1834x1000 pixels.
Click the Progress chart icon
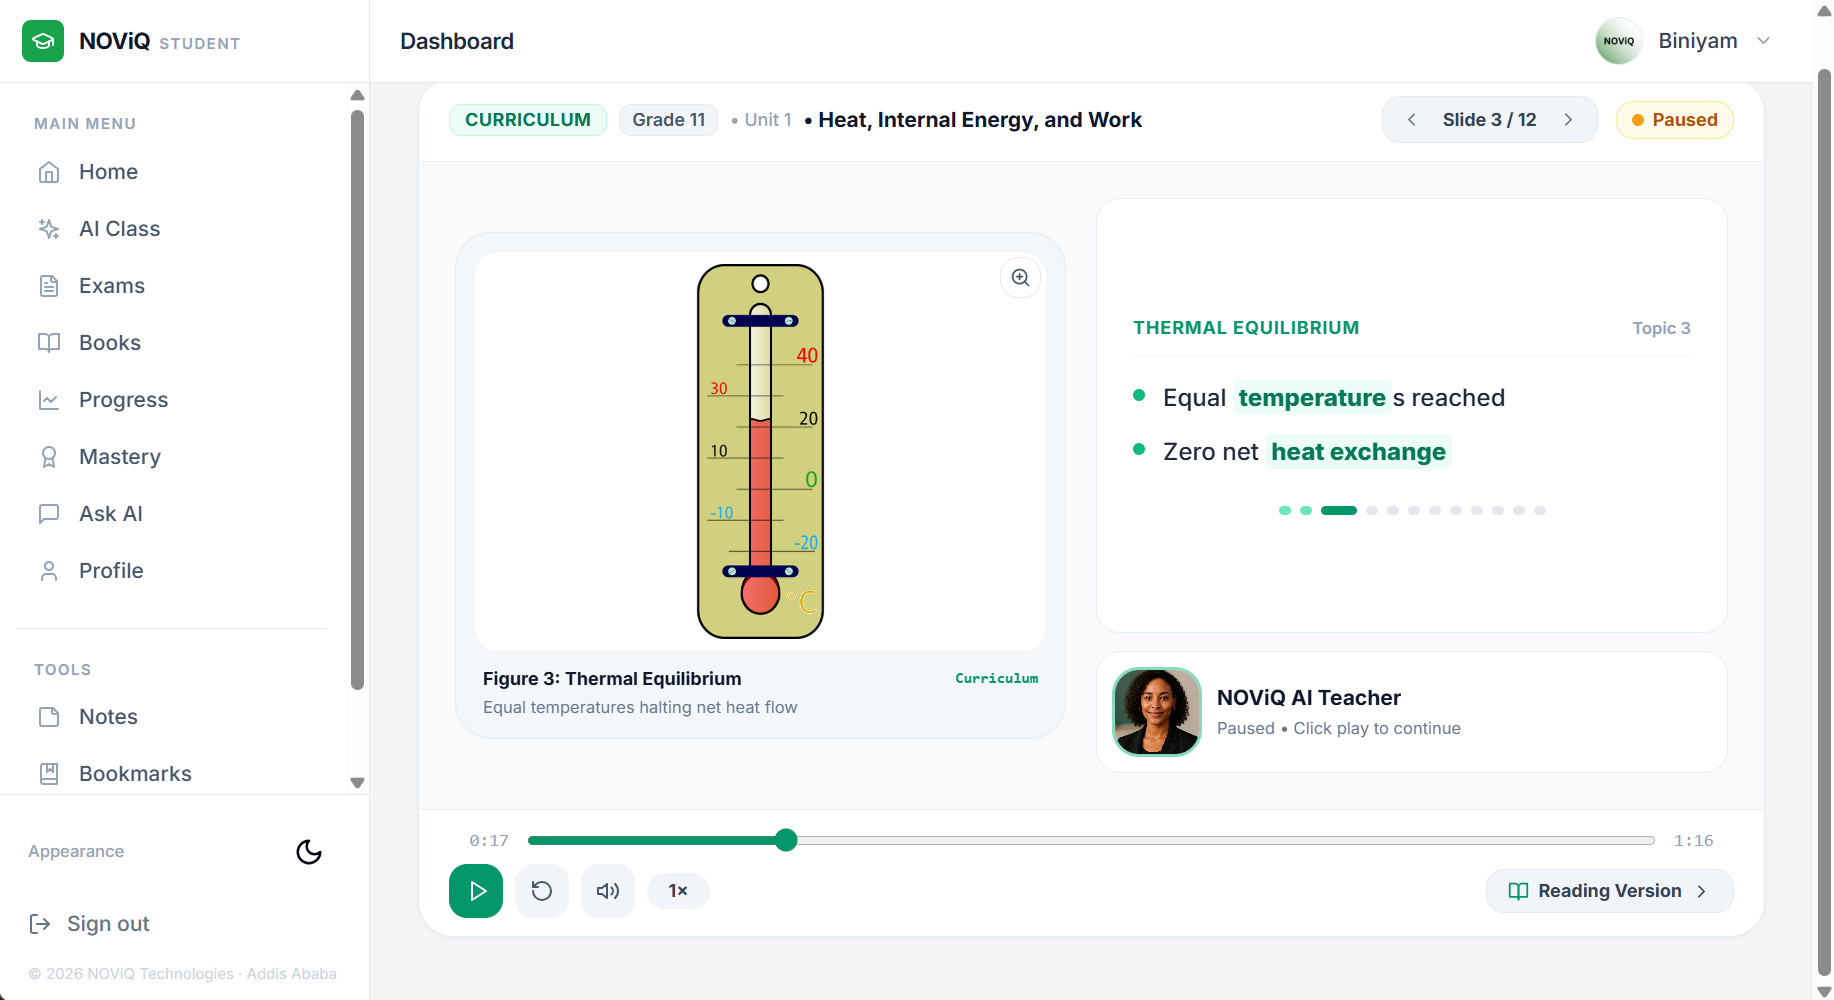(49, 400)
